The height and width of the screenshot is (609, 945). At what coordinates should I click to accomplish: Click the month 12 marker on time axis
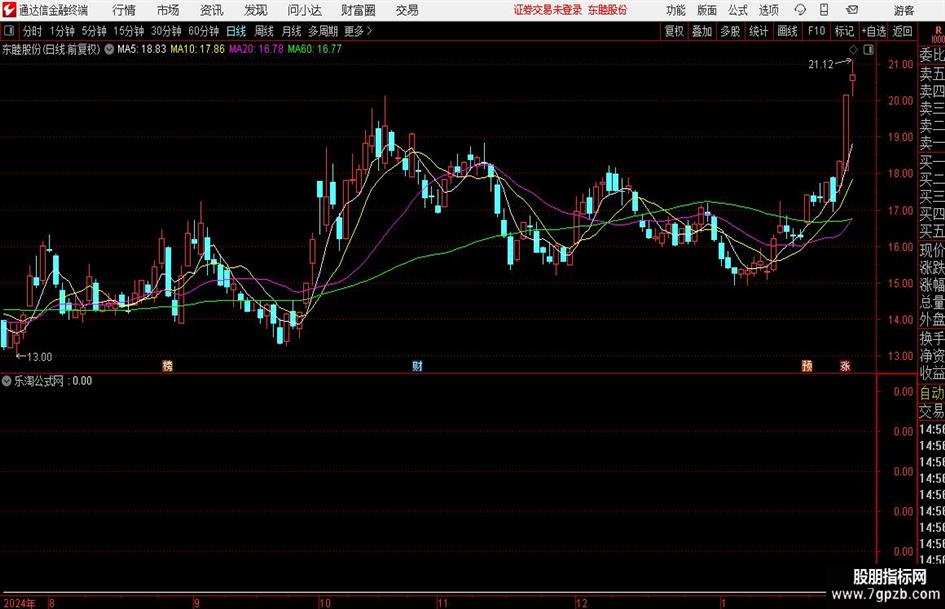click(x=582, y=603)
